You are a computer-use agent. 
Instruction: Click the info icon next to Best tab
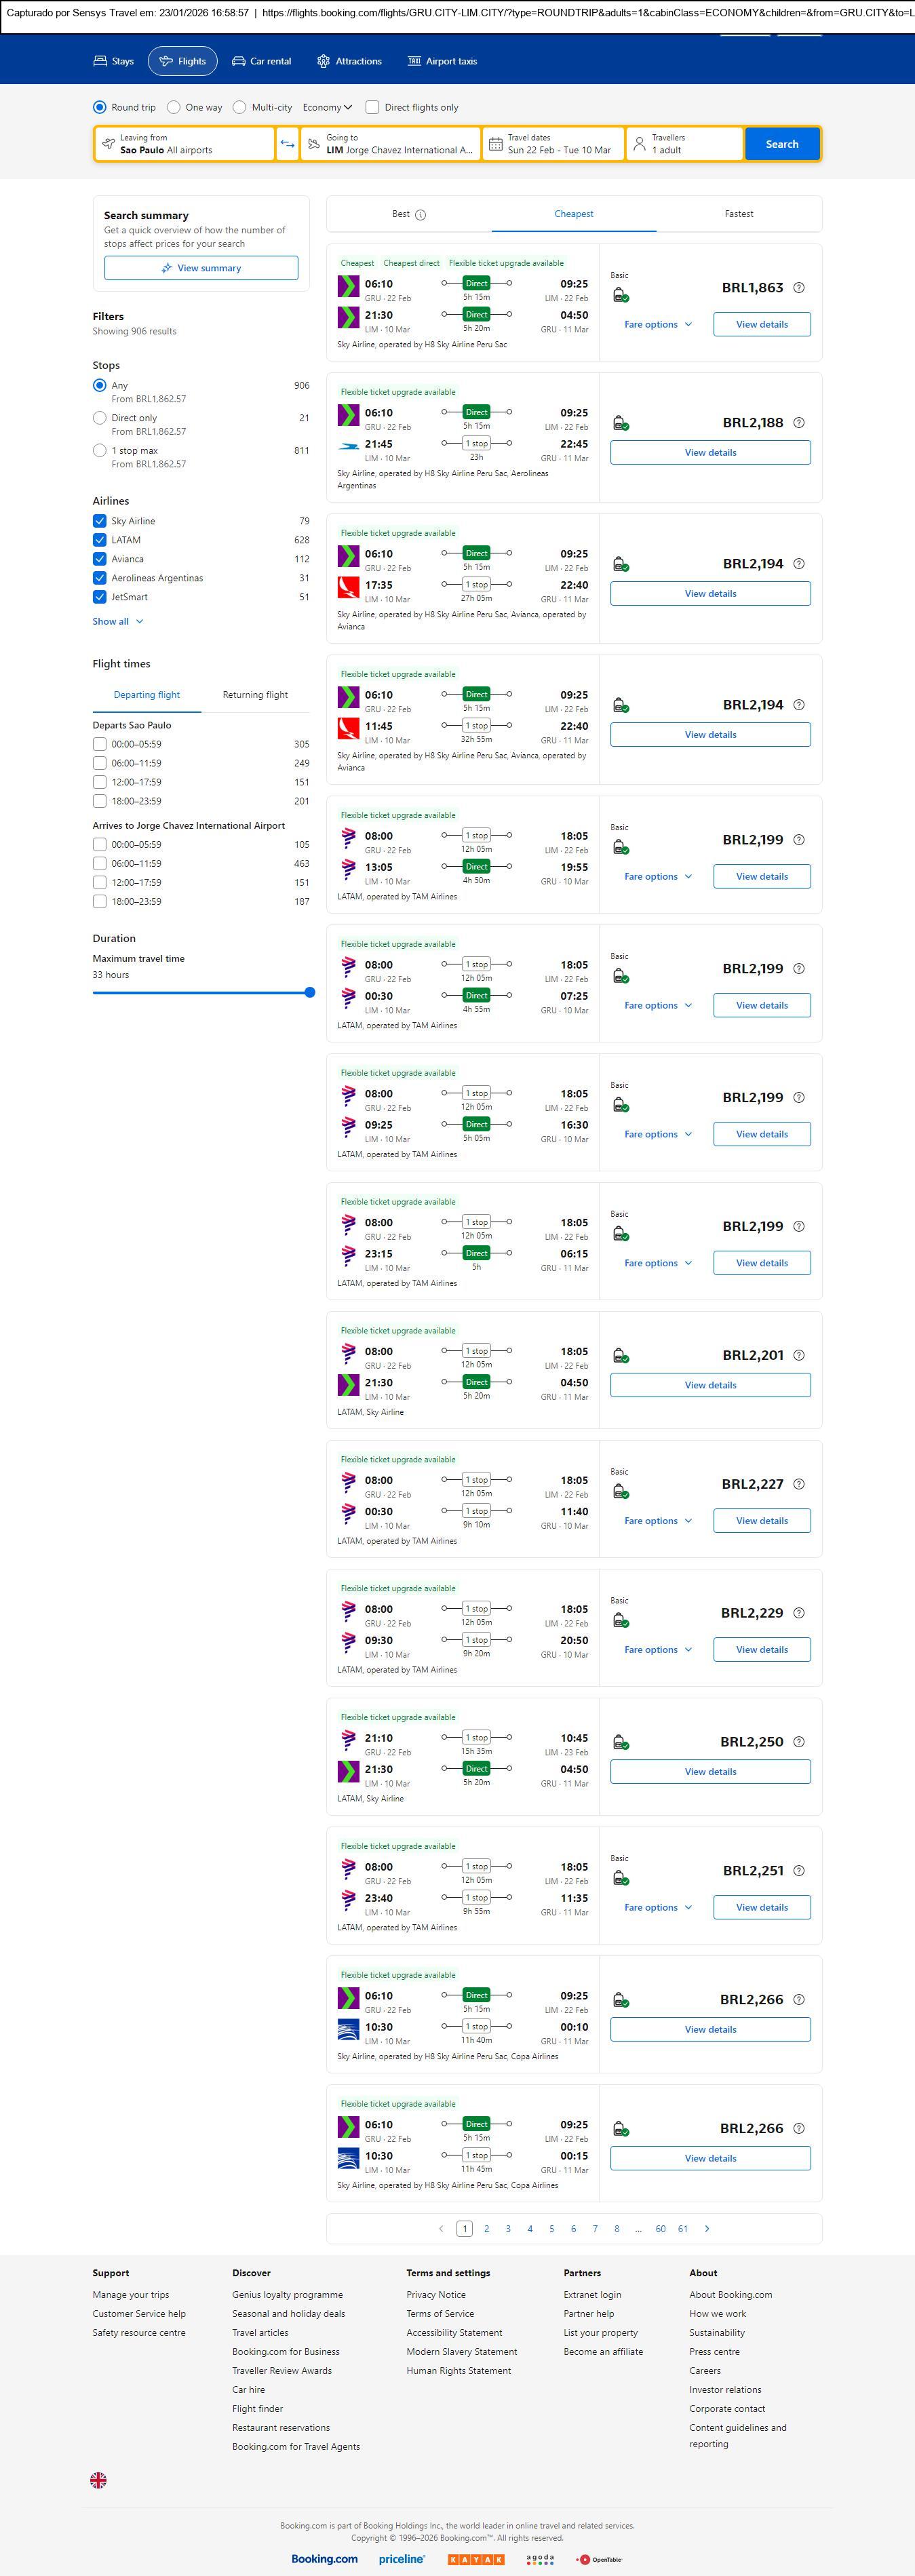click(x=421, y=215)
